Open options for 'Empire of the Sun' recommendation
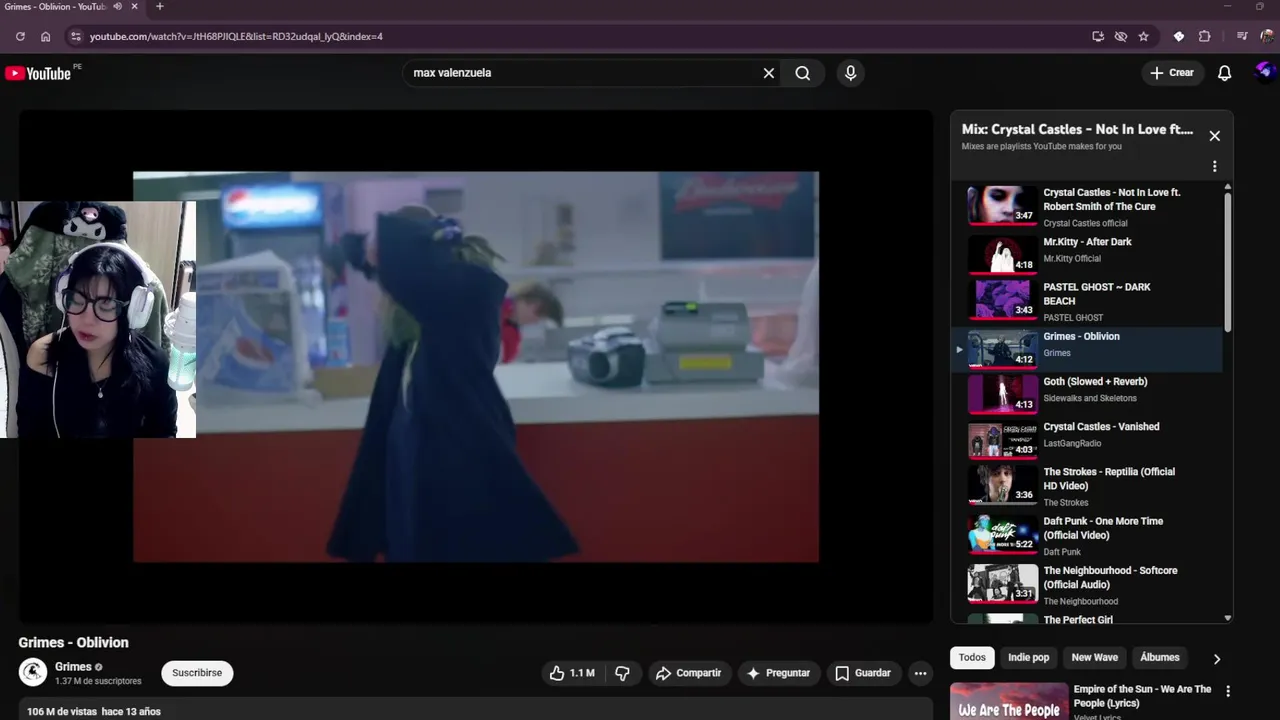1280x720 pixels. (1228, 691)
